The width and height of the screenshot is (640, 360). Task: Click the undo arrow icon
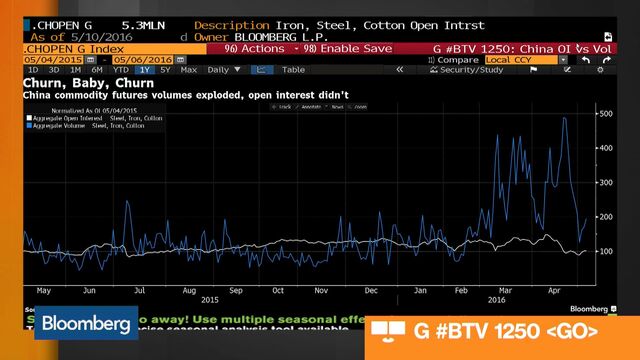coord(586,60)
